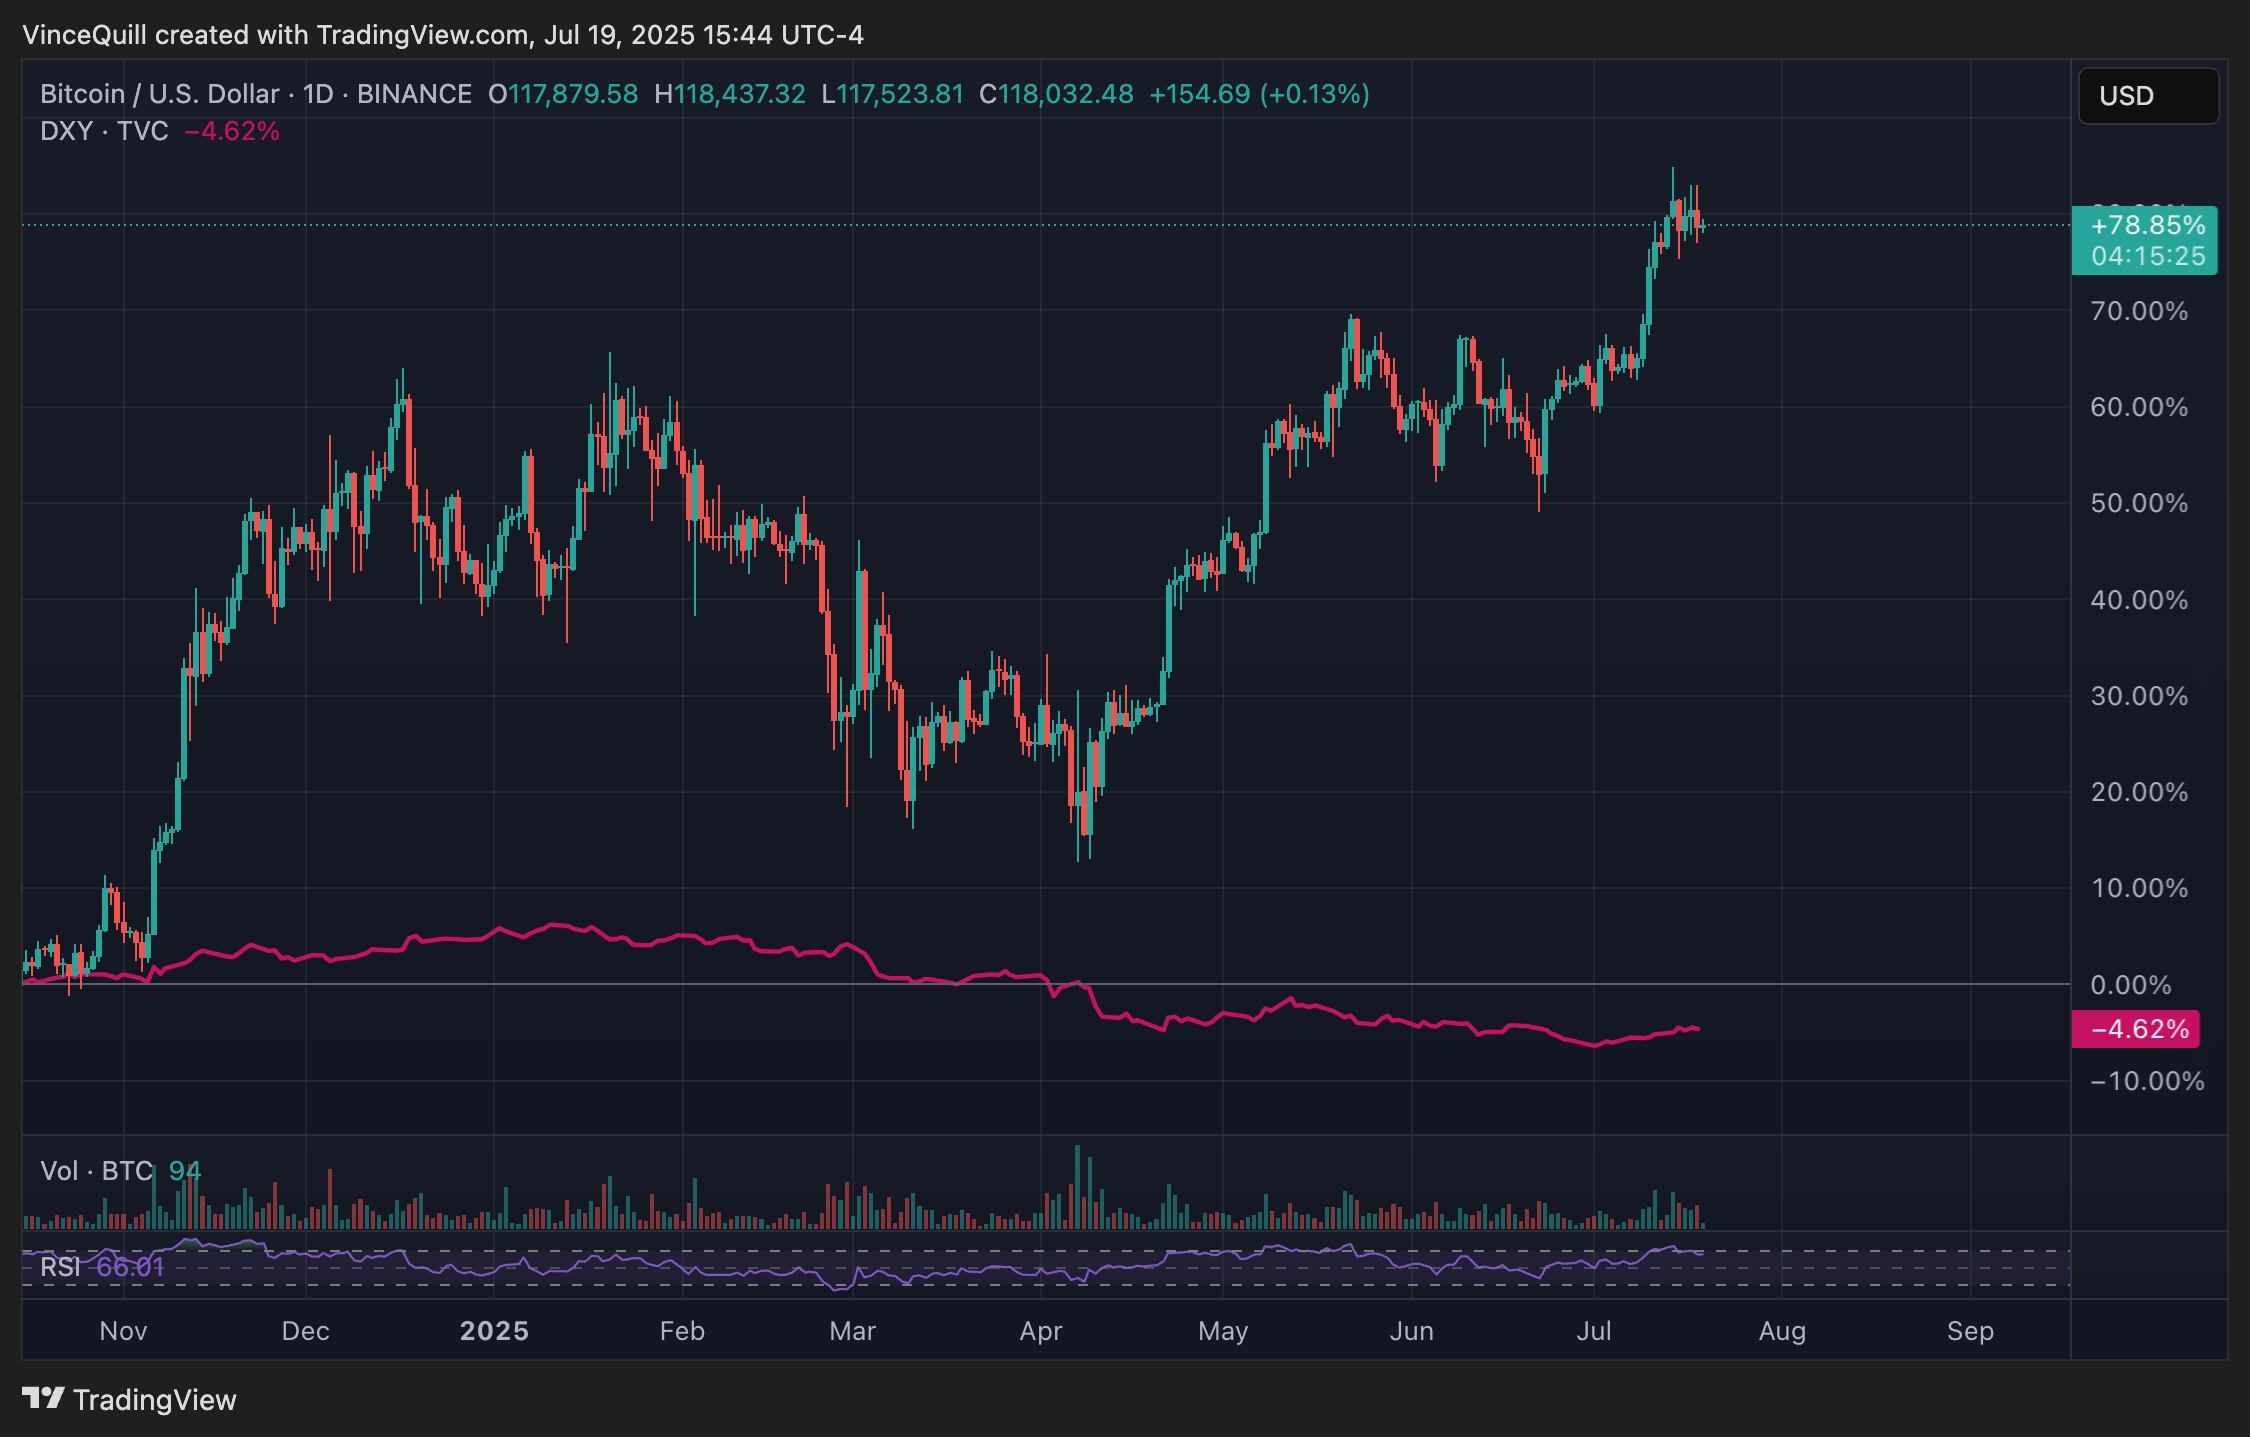Click the Sep label on time axis

coord(1970,1331)
